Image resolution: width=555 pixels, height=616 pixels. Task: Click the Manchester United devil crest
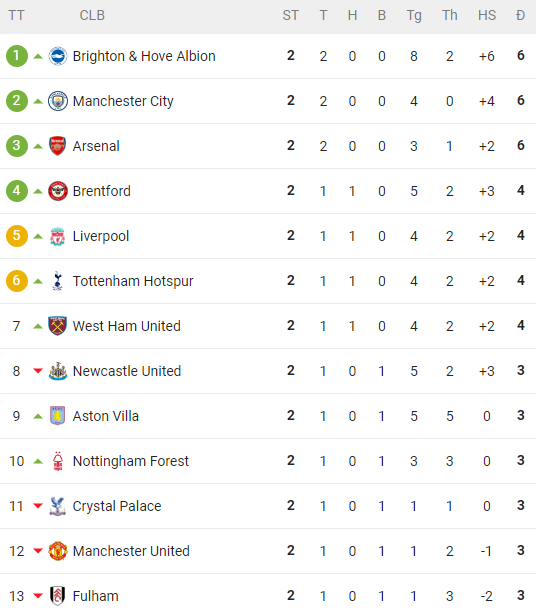58,551
